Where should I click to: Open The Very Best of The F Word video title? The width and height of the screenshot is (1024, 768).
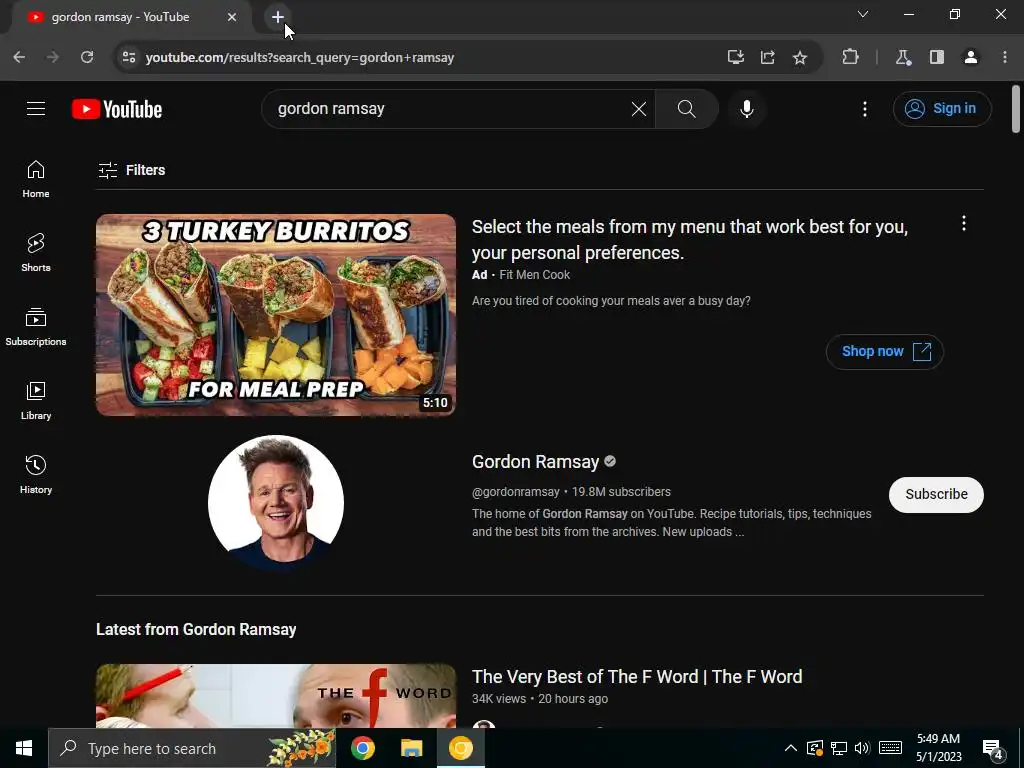(637, 677)
